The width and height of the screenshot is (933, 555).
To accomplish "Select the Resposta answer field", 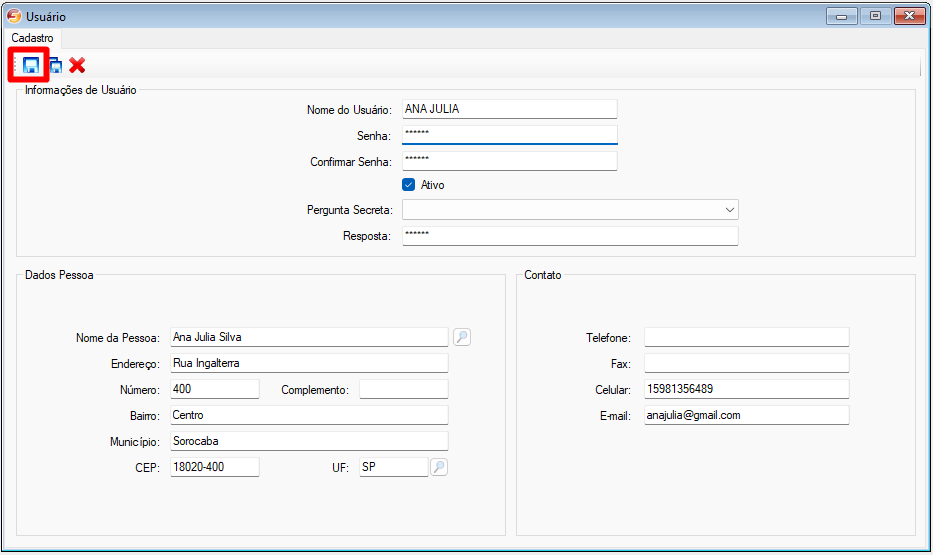I will pyautogui.click(x=569, y=236).
